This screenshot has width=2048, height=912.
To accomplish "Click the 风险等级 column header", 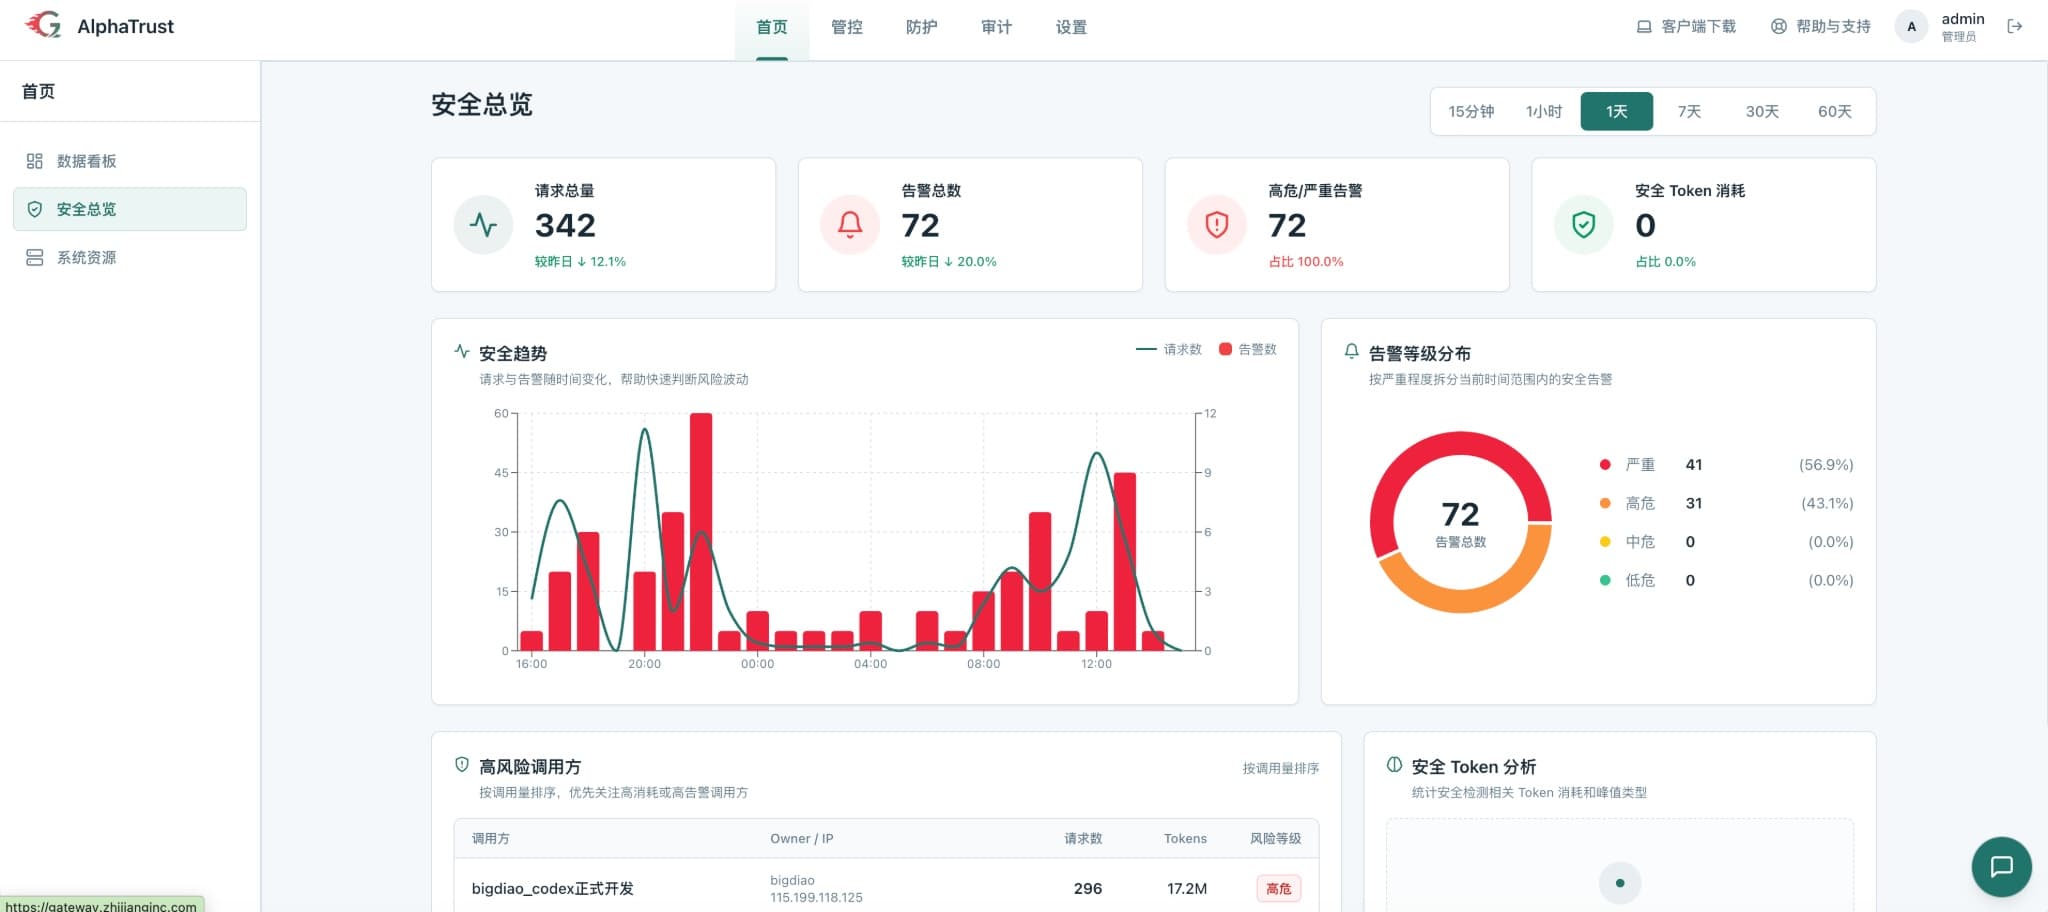I will (x=1276, y=838).
